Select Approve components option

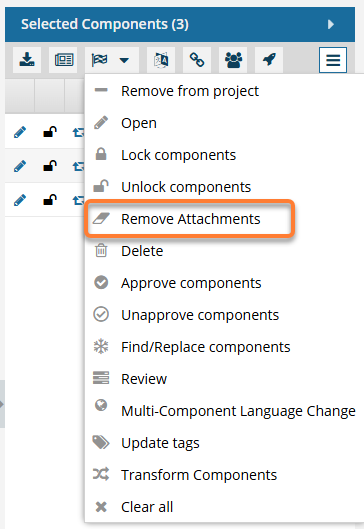click(x=191, y=283)
